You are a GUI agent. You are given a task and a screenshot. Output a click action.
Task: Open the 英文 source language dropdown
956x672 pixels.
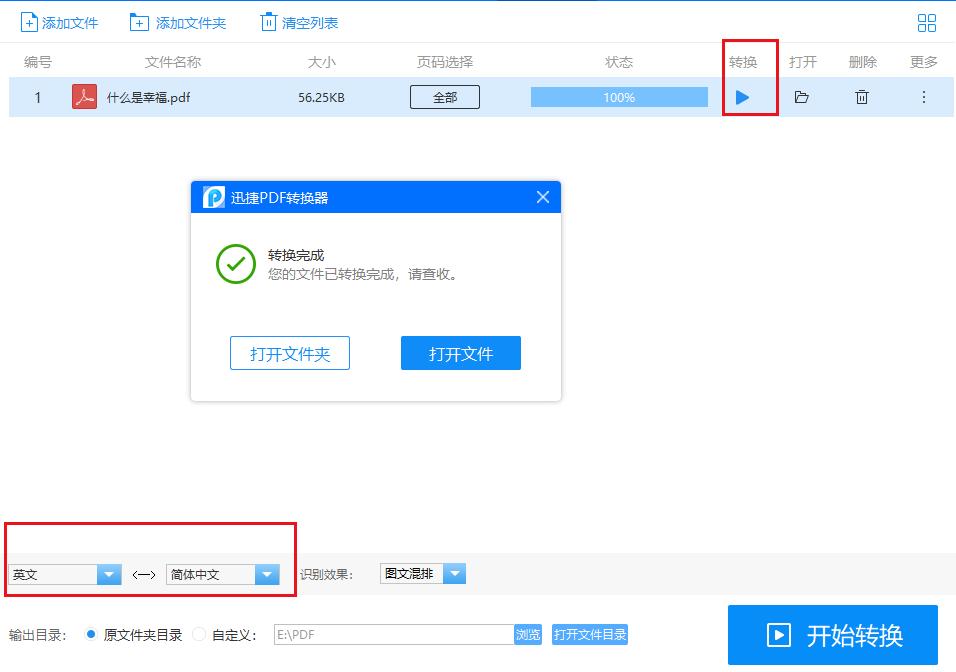click(x=107, y=574)
